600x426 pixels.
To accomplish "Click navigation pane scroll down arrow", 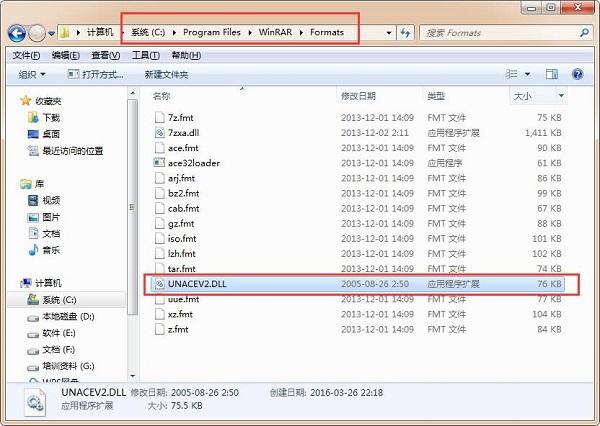I will point(133,376).
